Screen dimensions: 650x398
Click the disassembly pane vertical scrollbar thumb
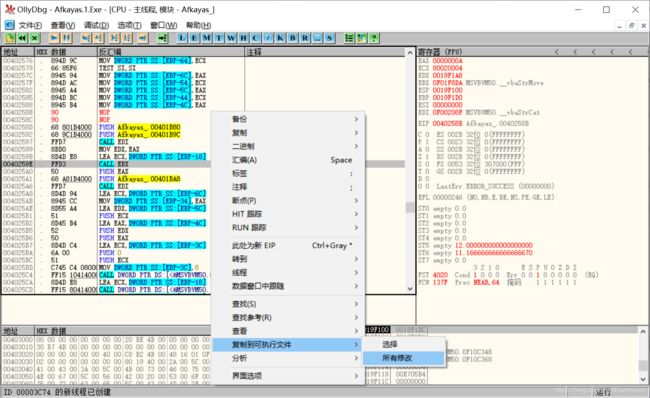tap(410, 207)
